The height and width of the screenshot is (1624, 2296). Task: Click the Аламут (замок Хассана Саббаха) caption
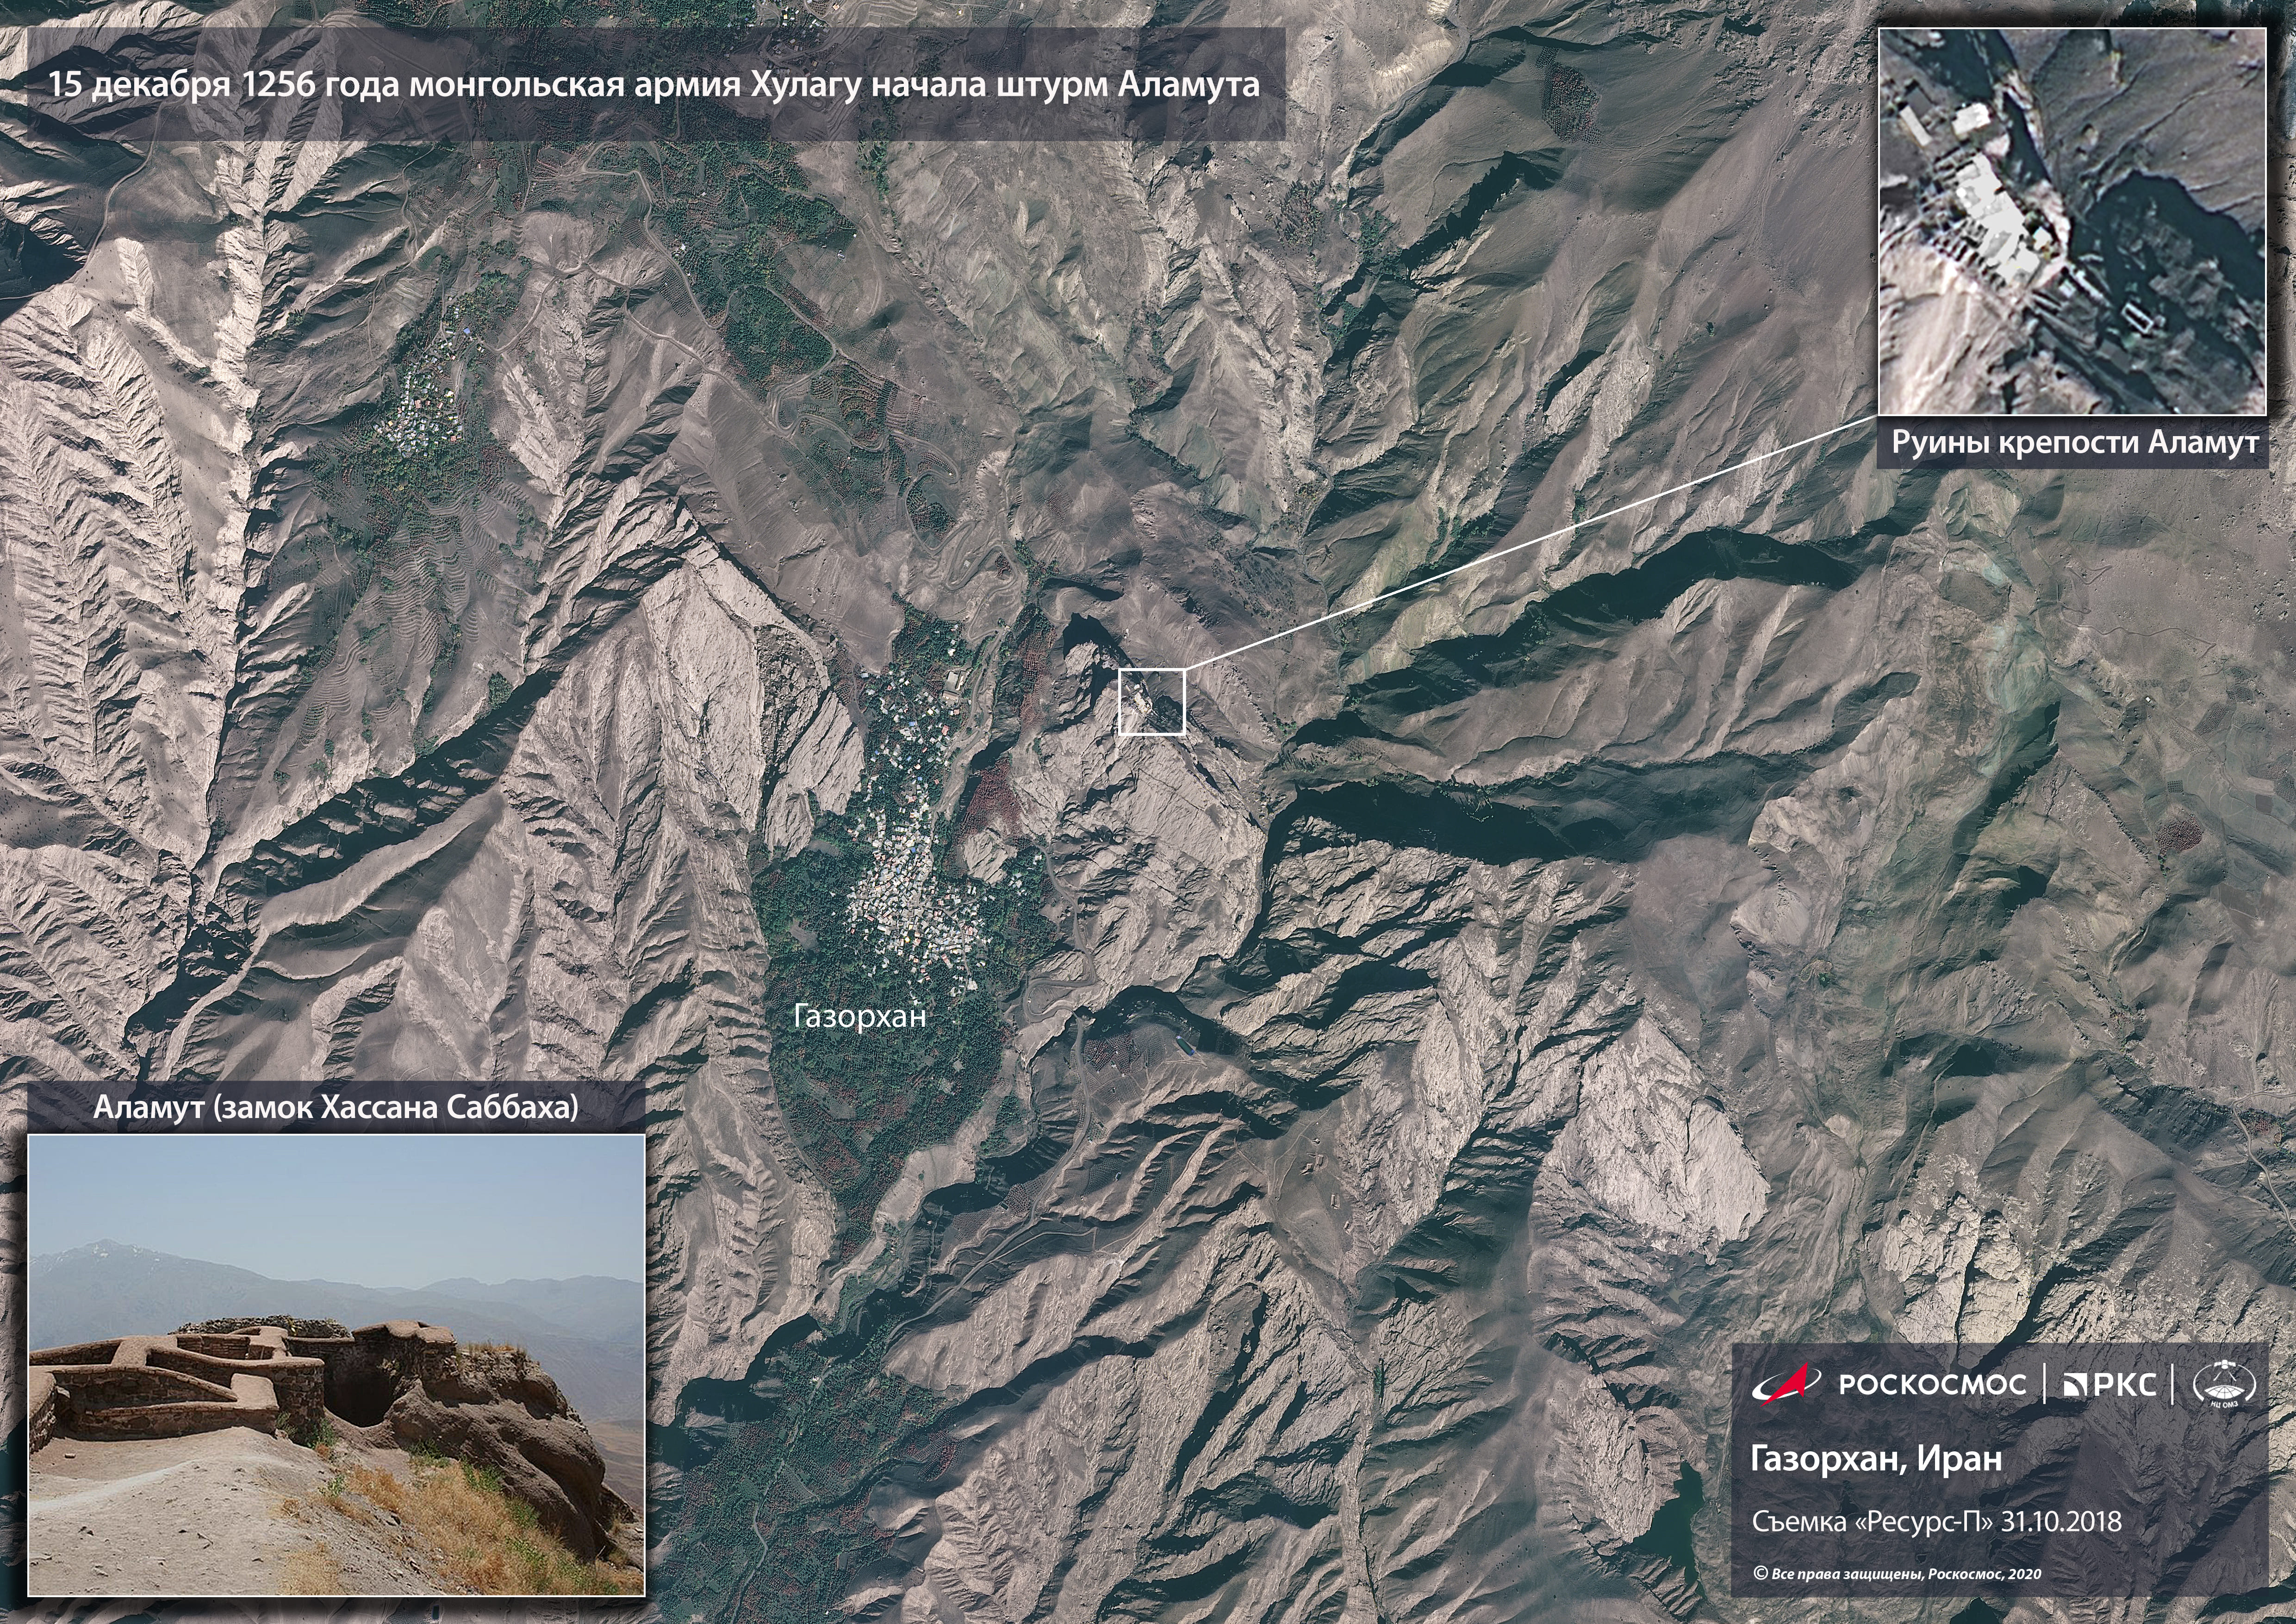[336, 1108]
